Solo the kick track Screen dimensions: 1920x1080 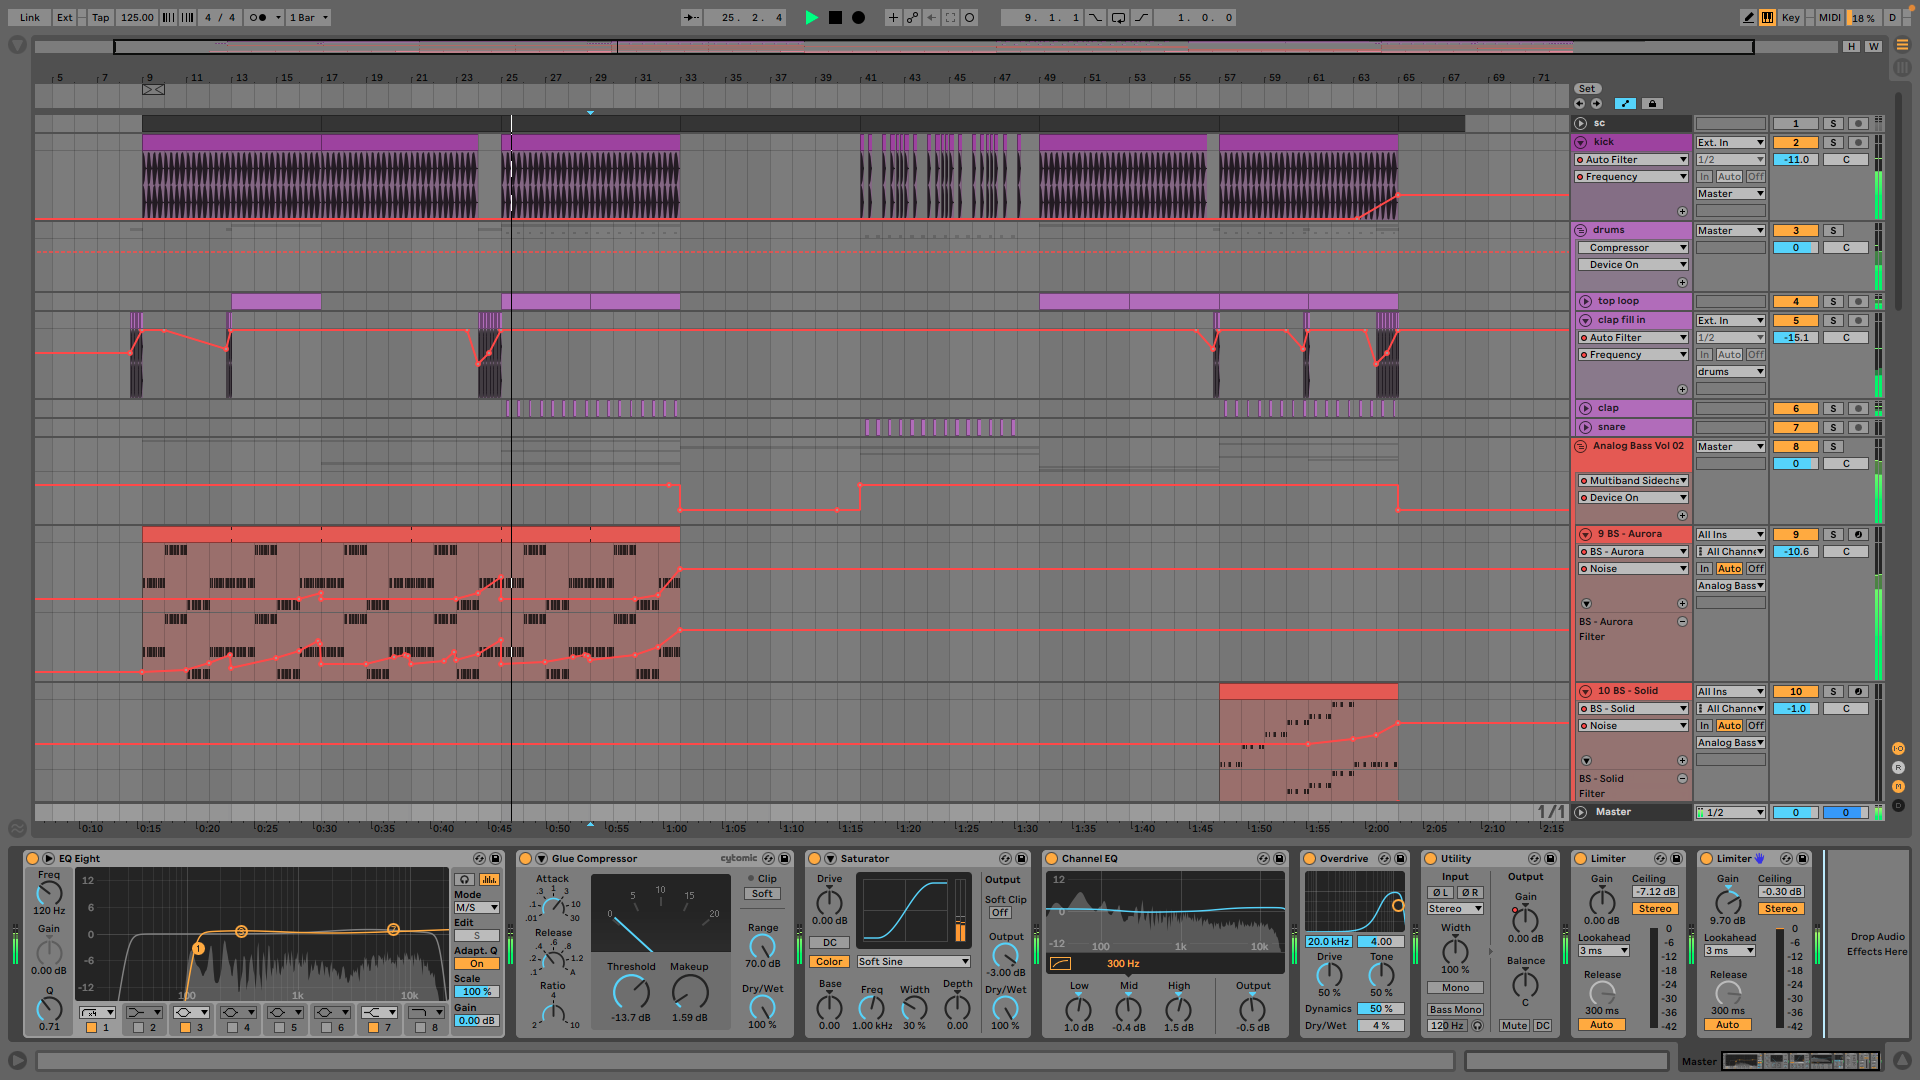point(1833,143)
